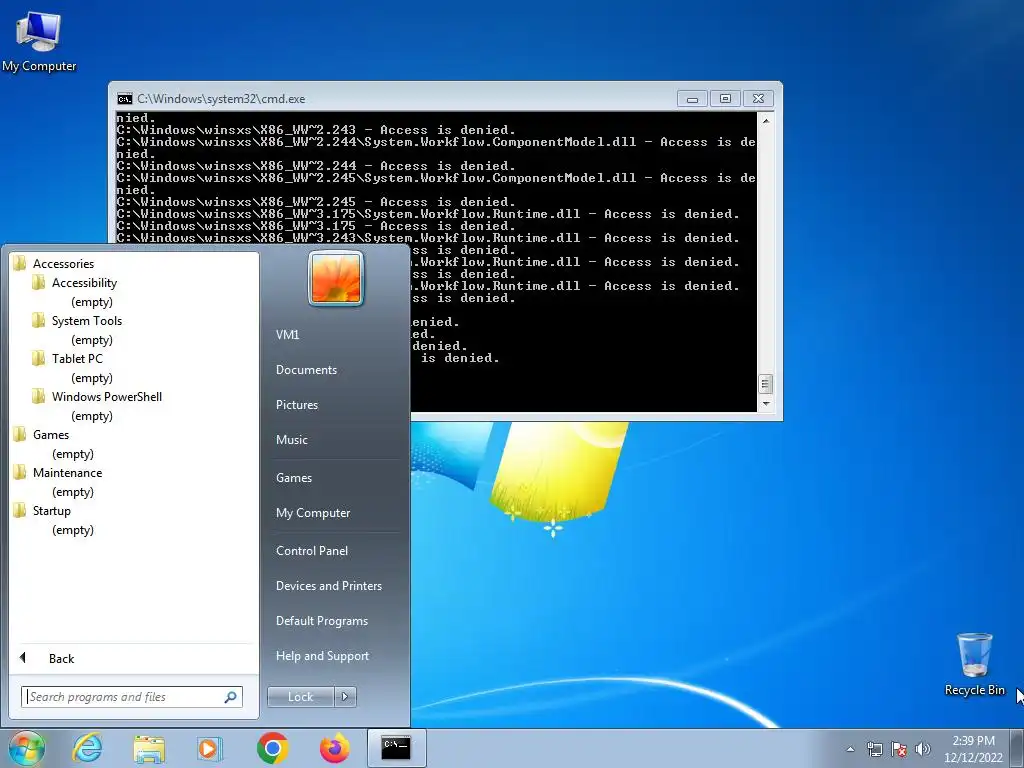Open Action Center flag icon
This screenshot has width=1024, height=768.
(x=899, y=749)
